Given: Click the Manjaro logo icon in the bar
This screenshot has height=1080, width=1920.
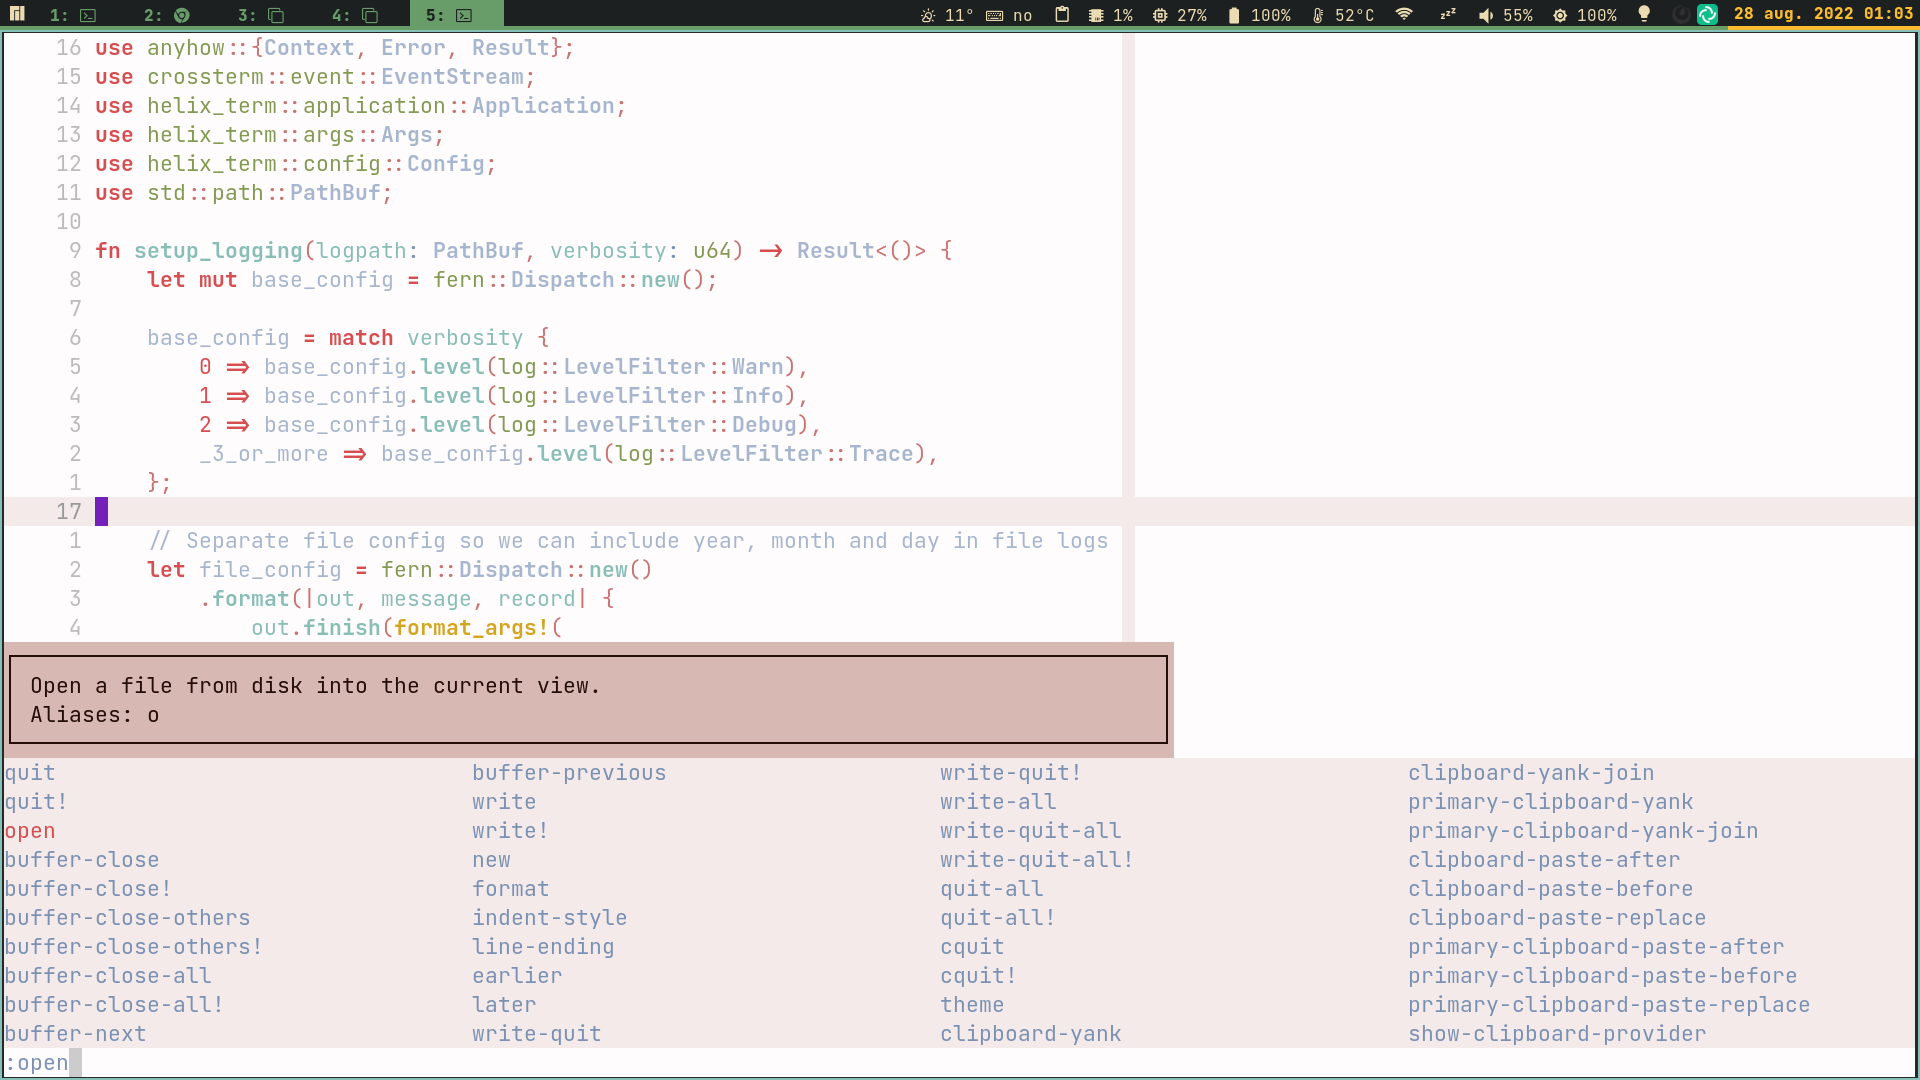Looking at the screenshot, I should click(x=17, y=14).
